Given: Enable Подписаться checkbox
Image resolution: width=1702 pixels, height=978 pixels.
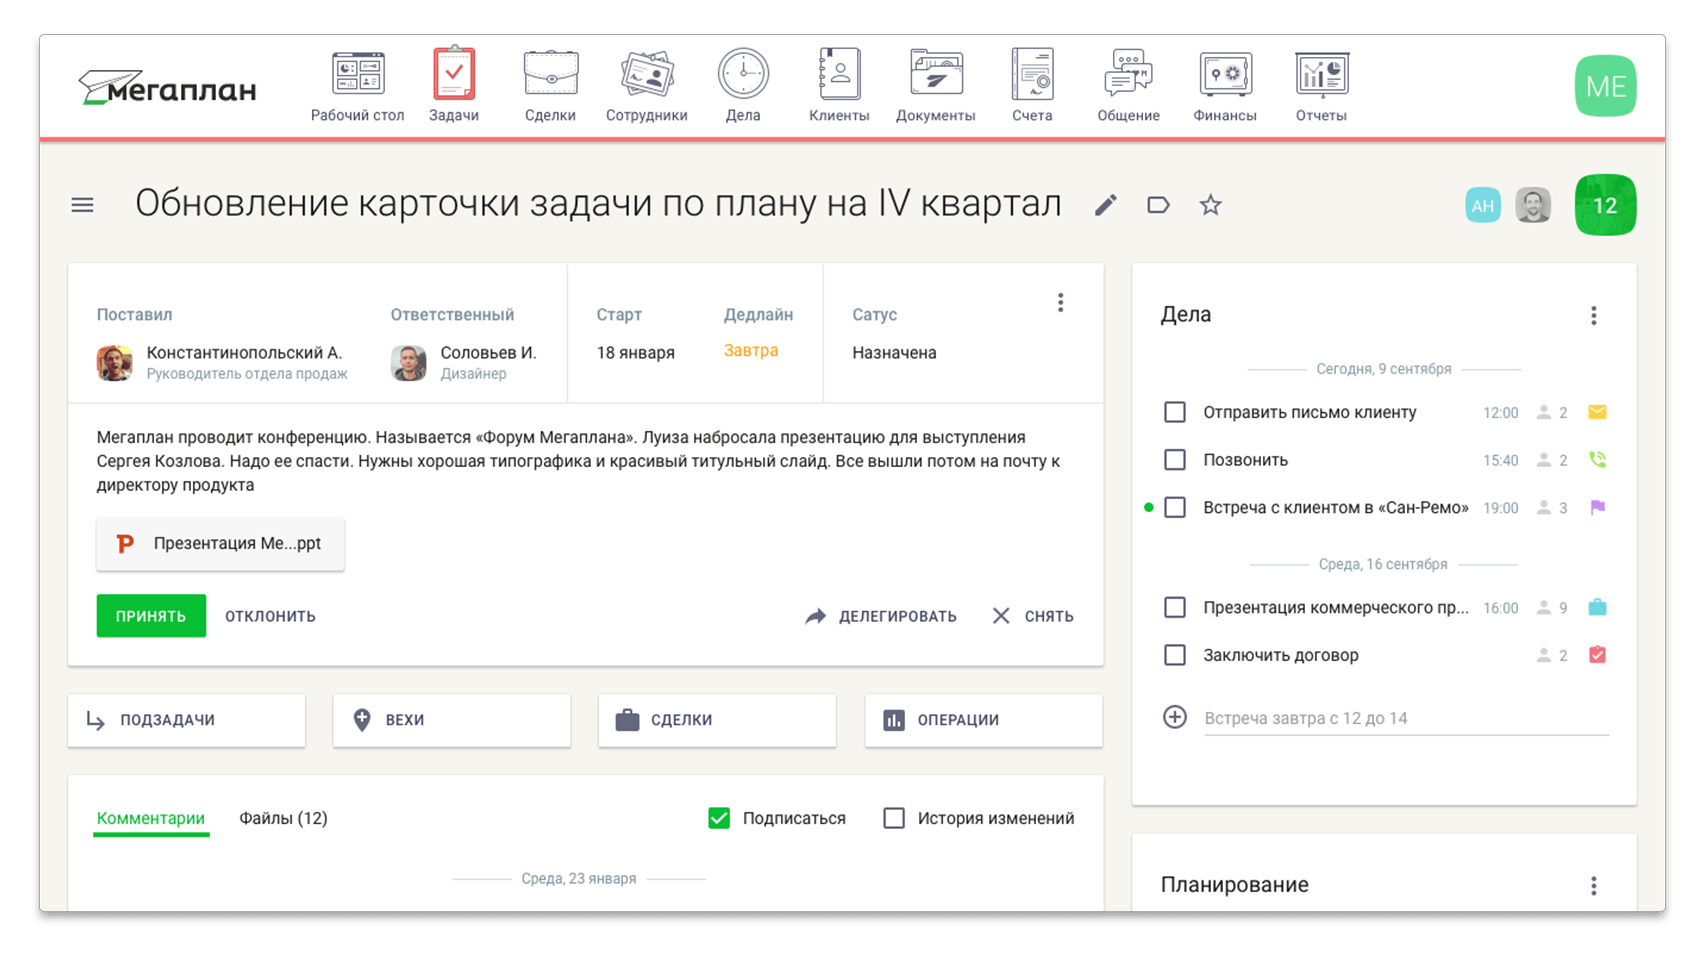Looking at the screenshot, I should tap(719, 818).
